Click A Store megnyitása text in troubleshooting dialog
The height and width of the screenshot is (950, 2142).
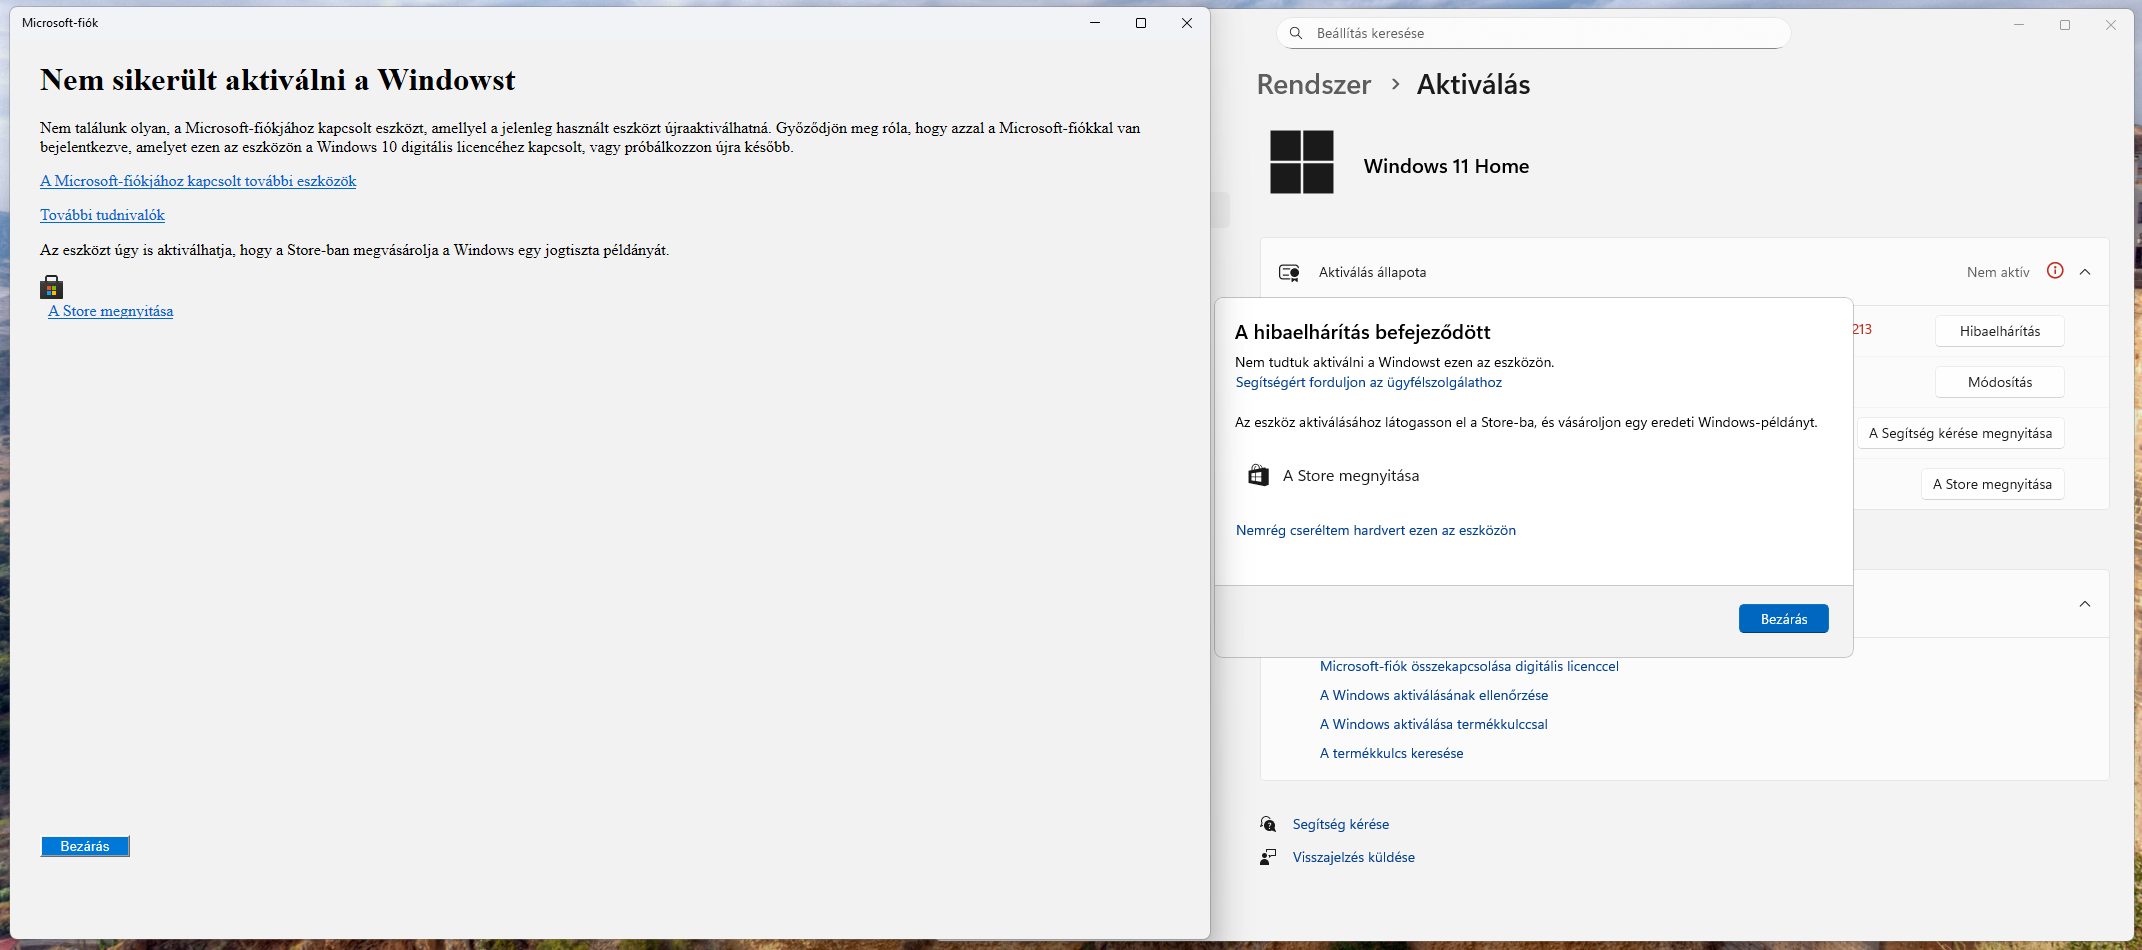coord(1351,476)
